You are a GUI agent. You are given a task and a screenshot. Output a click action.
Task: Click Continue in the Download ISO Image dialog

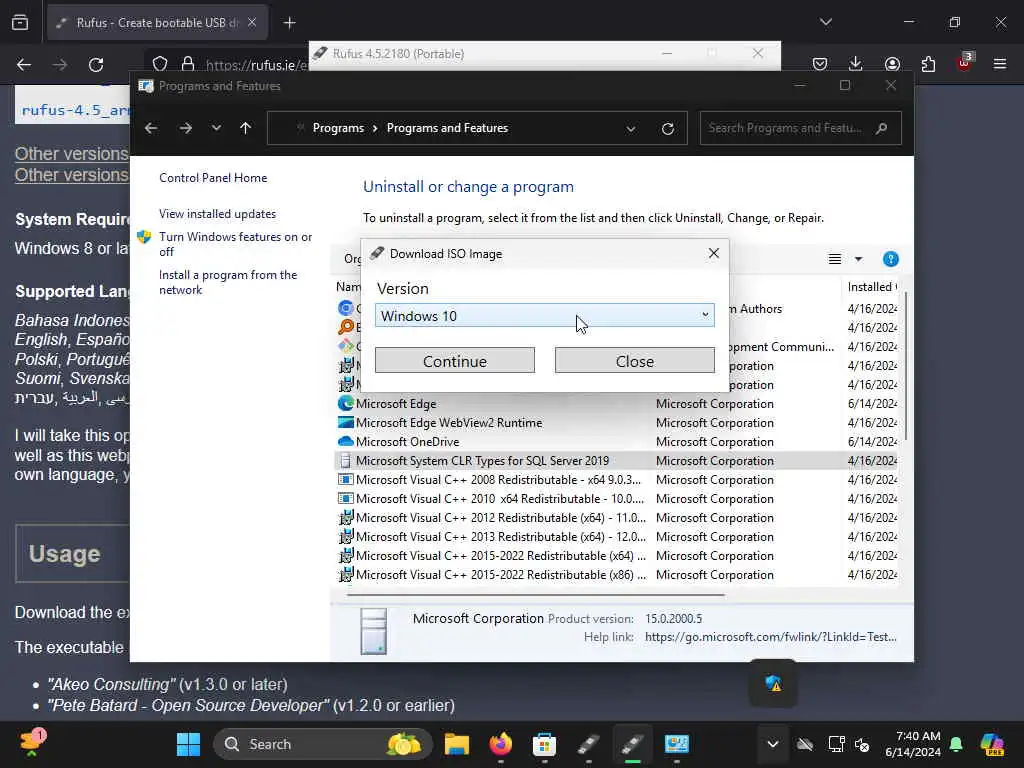(455, 361)
